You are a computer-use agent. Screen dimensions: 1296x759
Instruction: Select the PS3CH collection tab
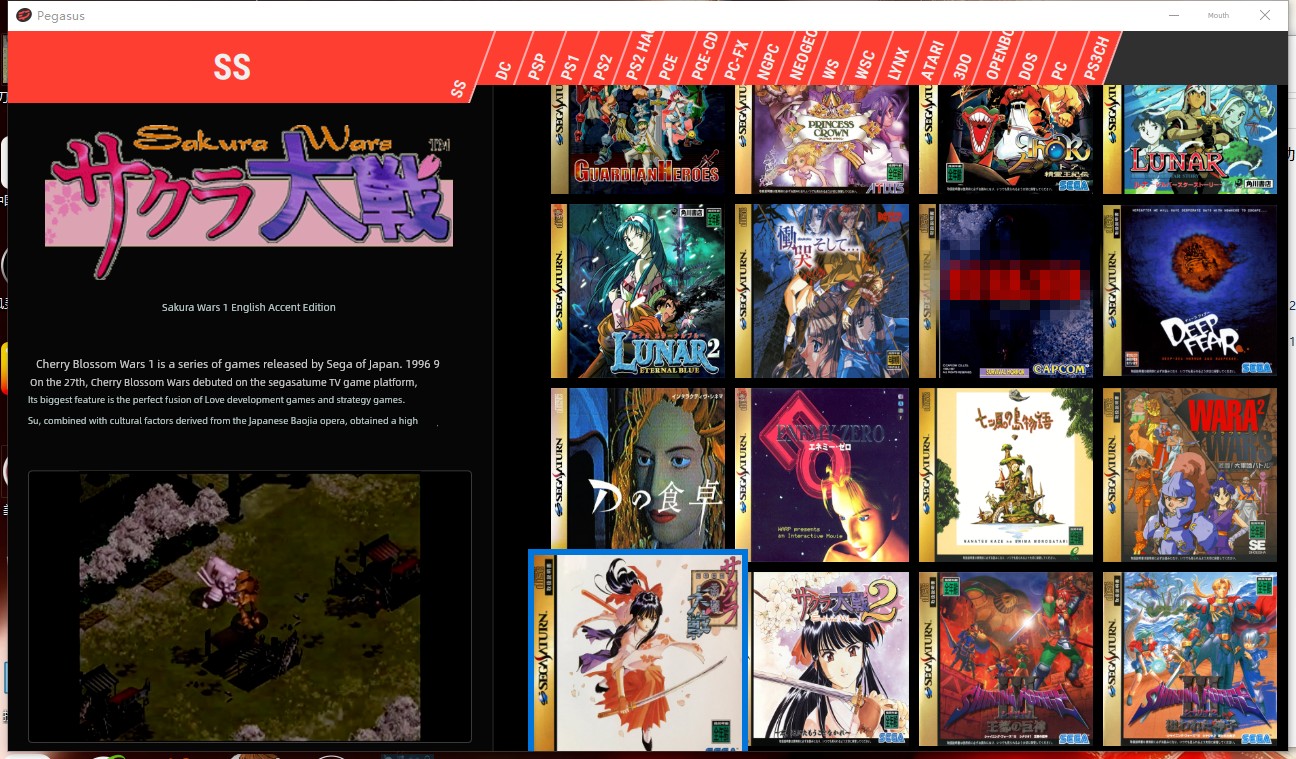point(1097,60)
